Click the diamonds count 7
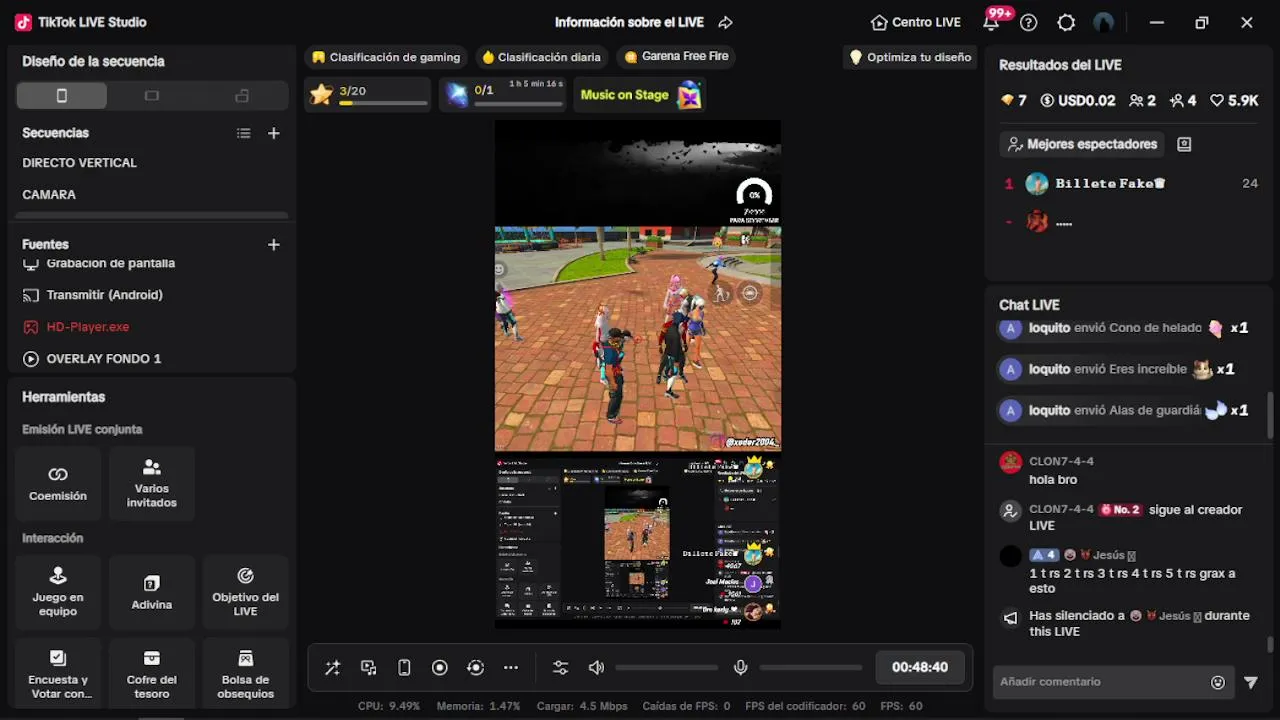 tap(1014, 101)
